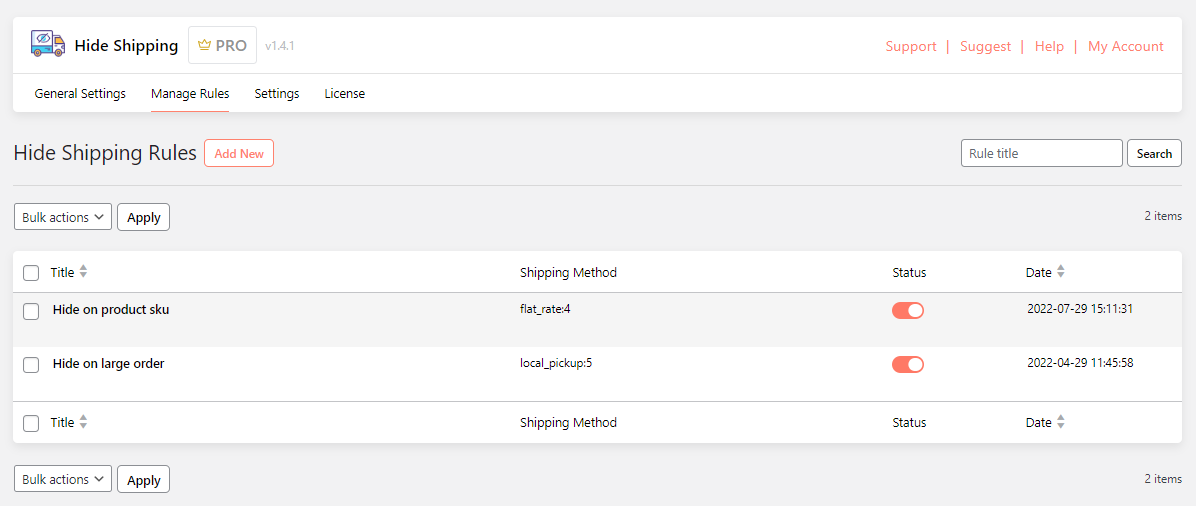Click the PRO crown badge icon

pos(205,45)
